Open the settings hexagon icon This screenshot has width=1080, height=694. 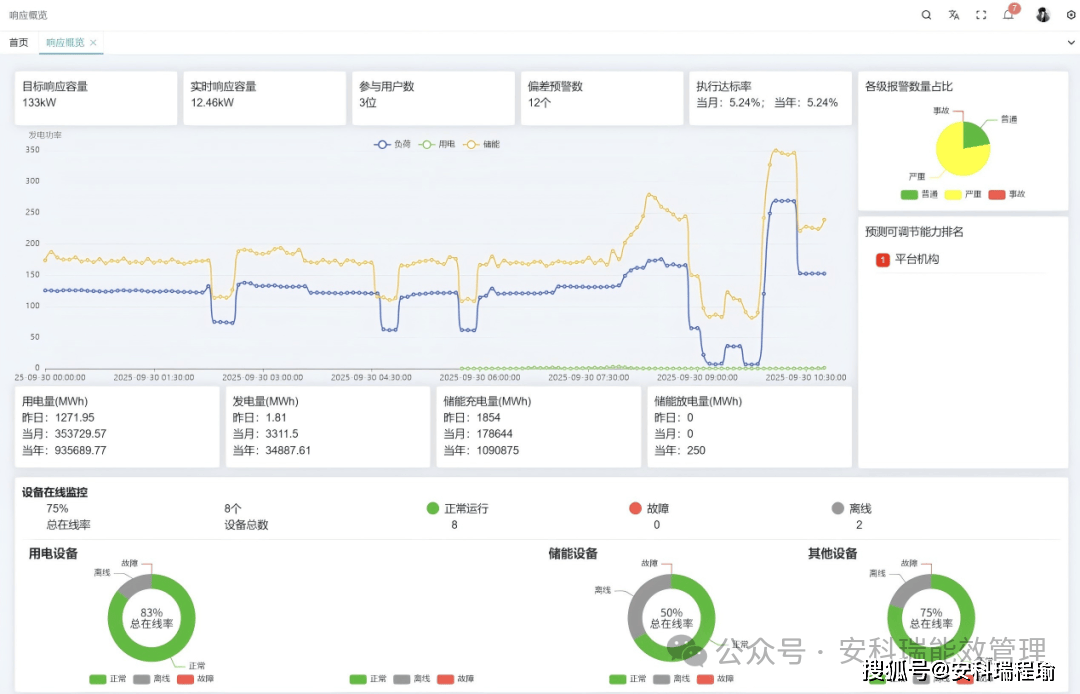(x=1071, y=15)
